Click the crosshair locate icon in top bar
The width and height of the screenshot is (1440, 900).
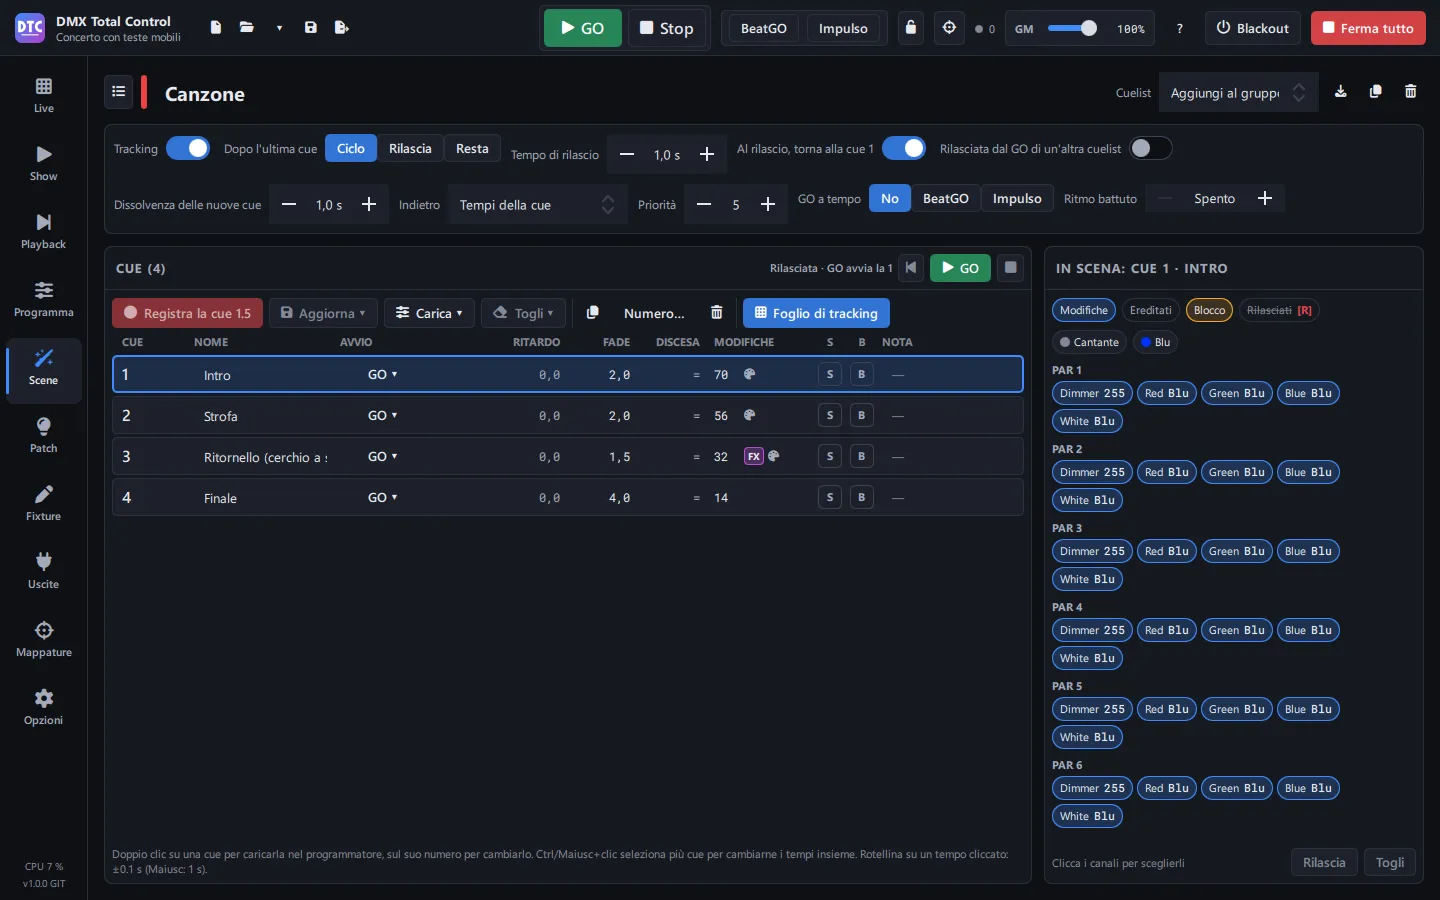[949, 28]
